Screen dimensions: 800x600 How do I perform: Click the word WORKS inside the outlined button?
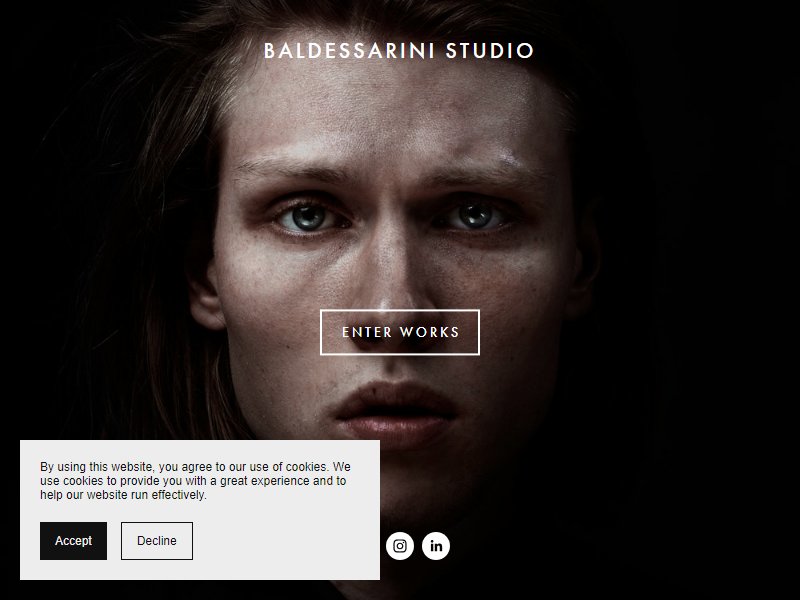430,332
